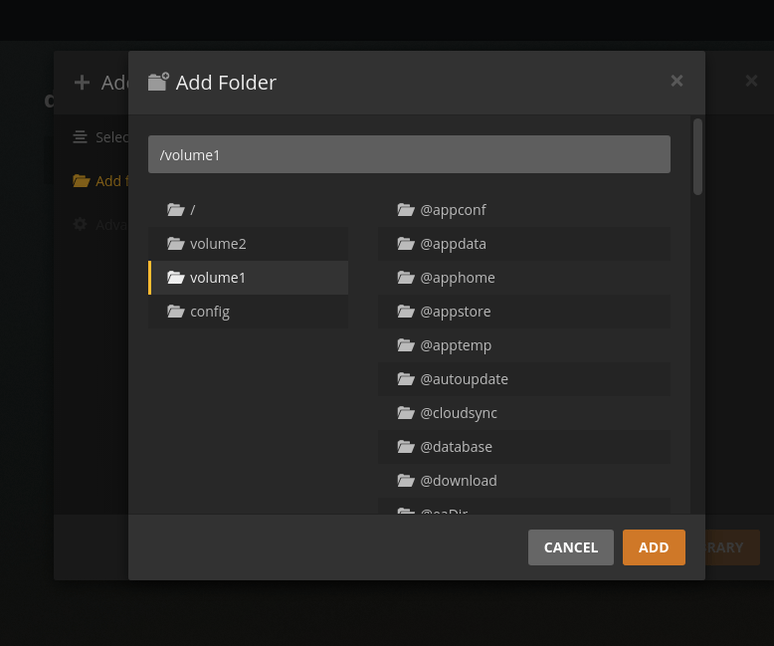The image size is (774, 646).
Task: Click the root folder icon
Action: [176, 210]
